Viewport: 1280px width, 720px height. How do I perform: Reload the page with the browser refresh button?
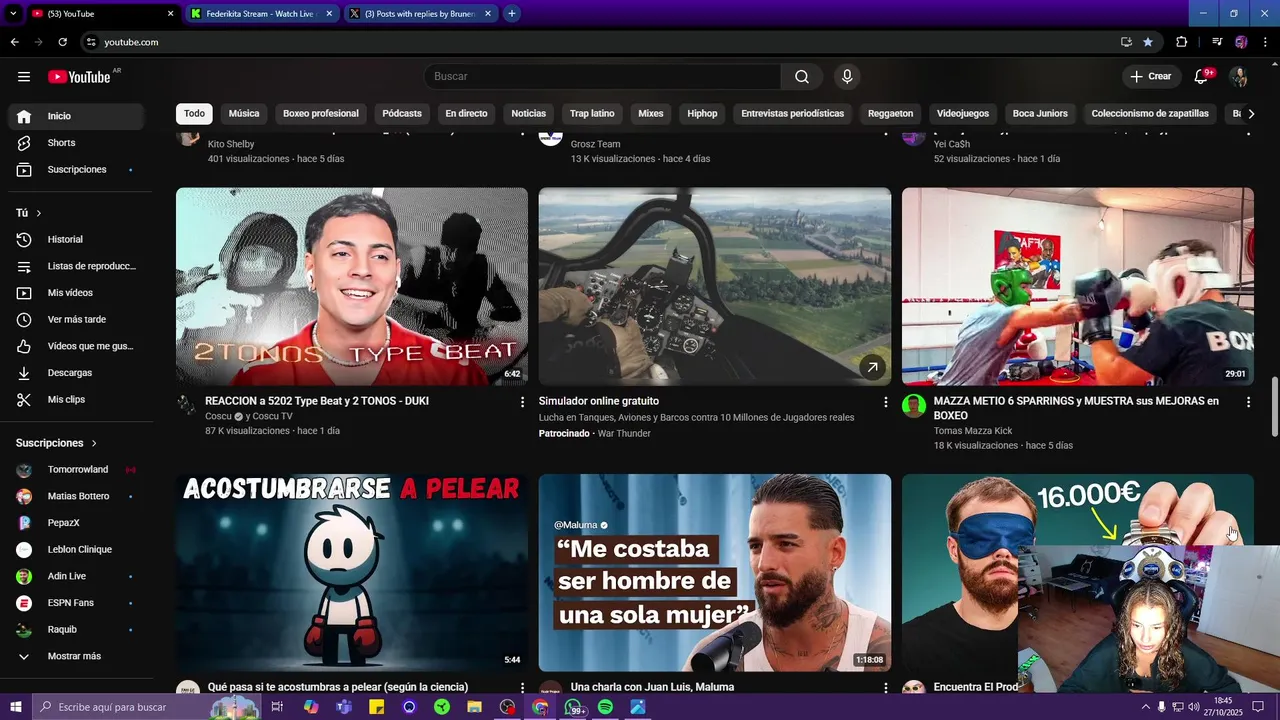pos(62,42)
